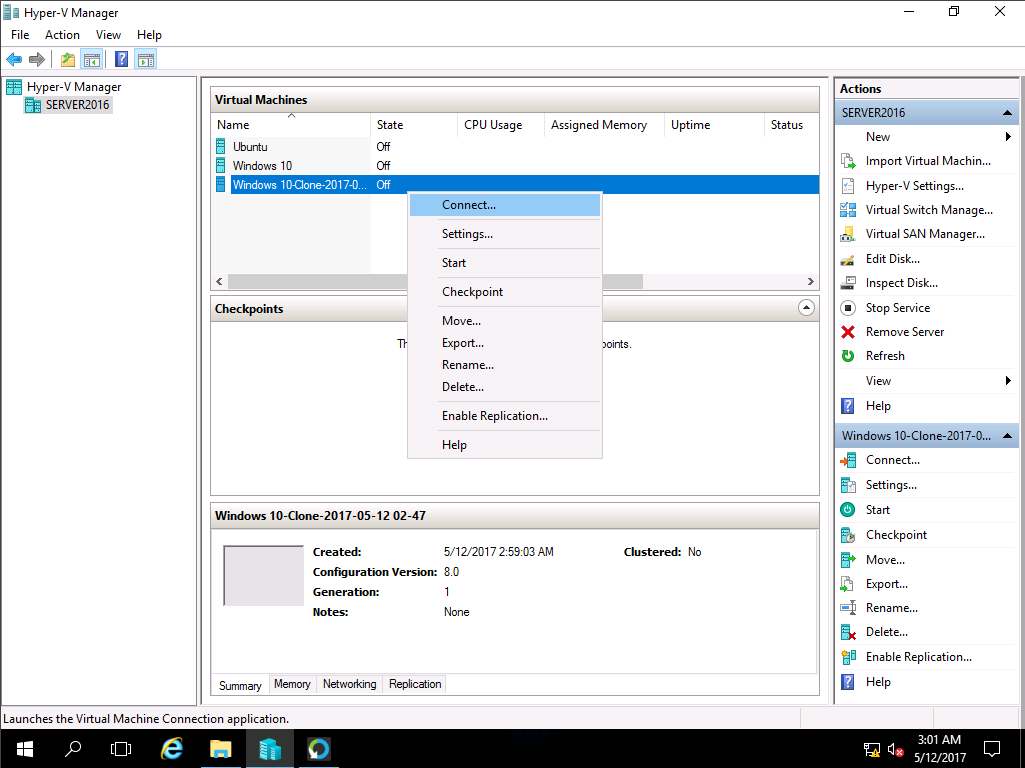Toggle the Show/Hide Console Tree icon
Screen dimensions: 1025x768
[92, 59]
